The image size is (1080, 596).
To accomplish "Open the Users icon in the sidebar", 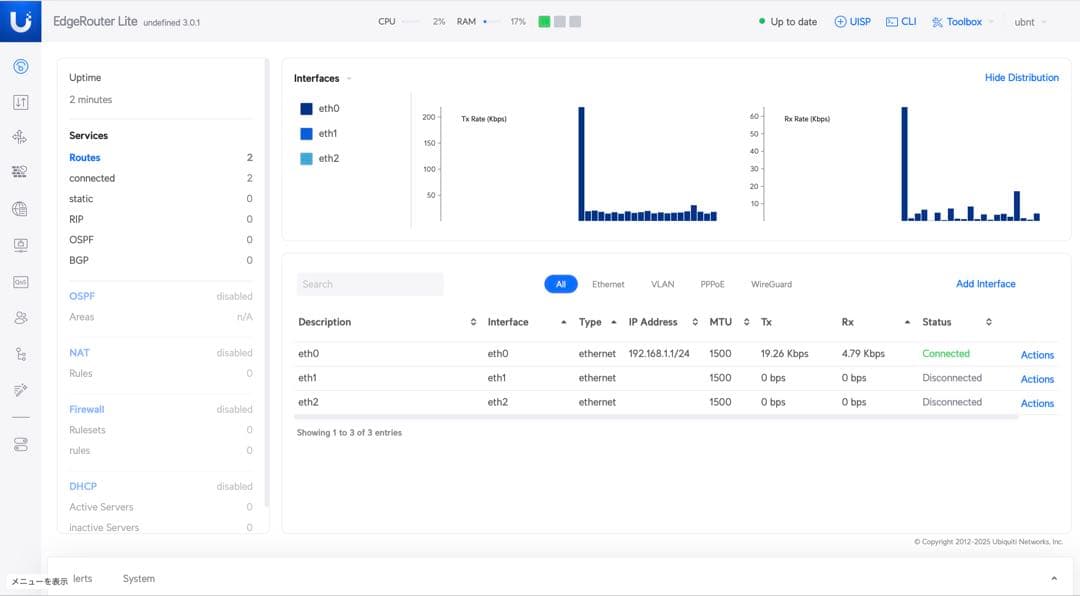I will click(20, 318).
